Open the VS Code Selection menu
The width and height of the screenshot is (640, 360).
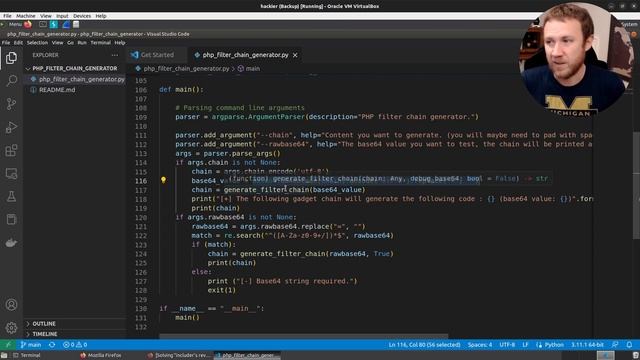tap(37, 42)
